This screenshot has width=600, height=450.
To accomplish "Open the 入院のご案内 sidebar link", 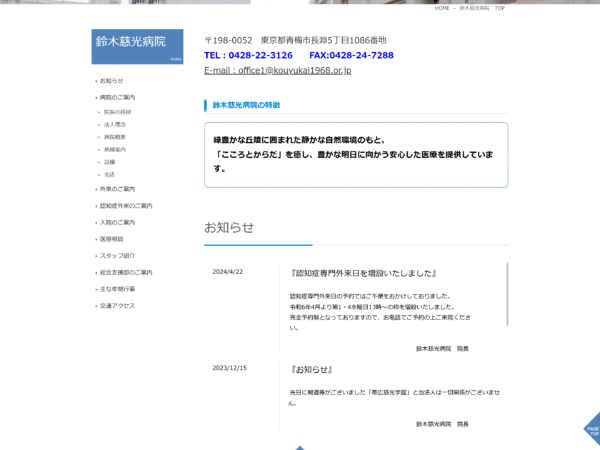I will [x=117, y=222].
